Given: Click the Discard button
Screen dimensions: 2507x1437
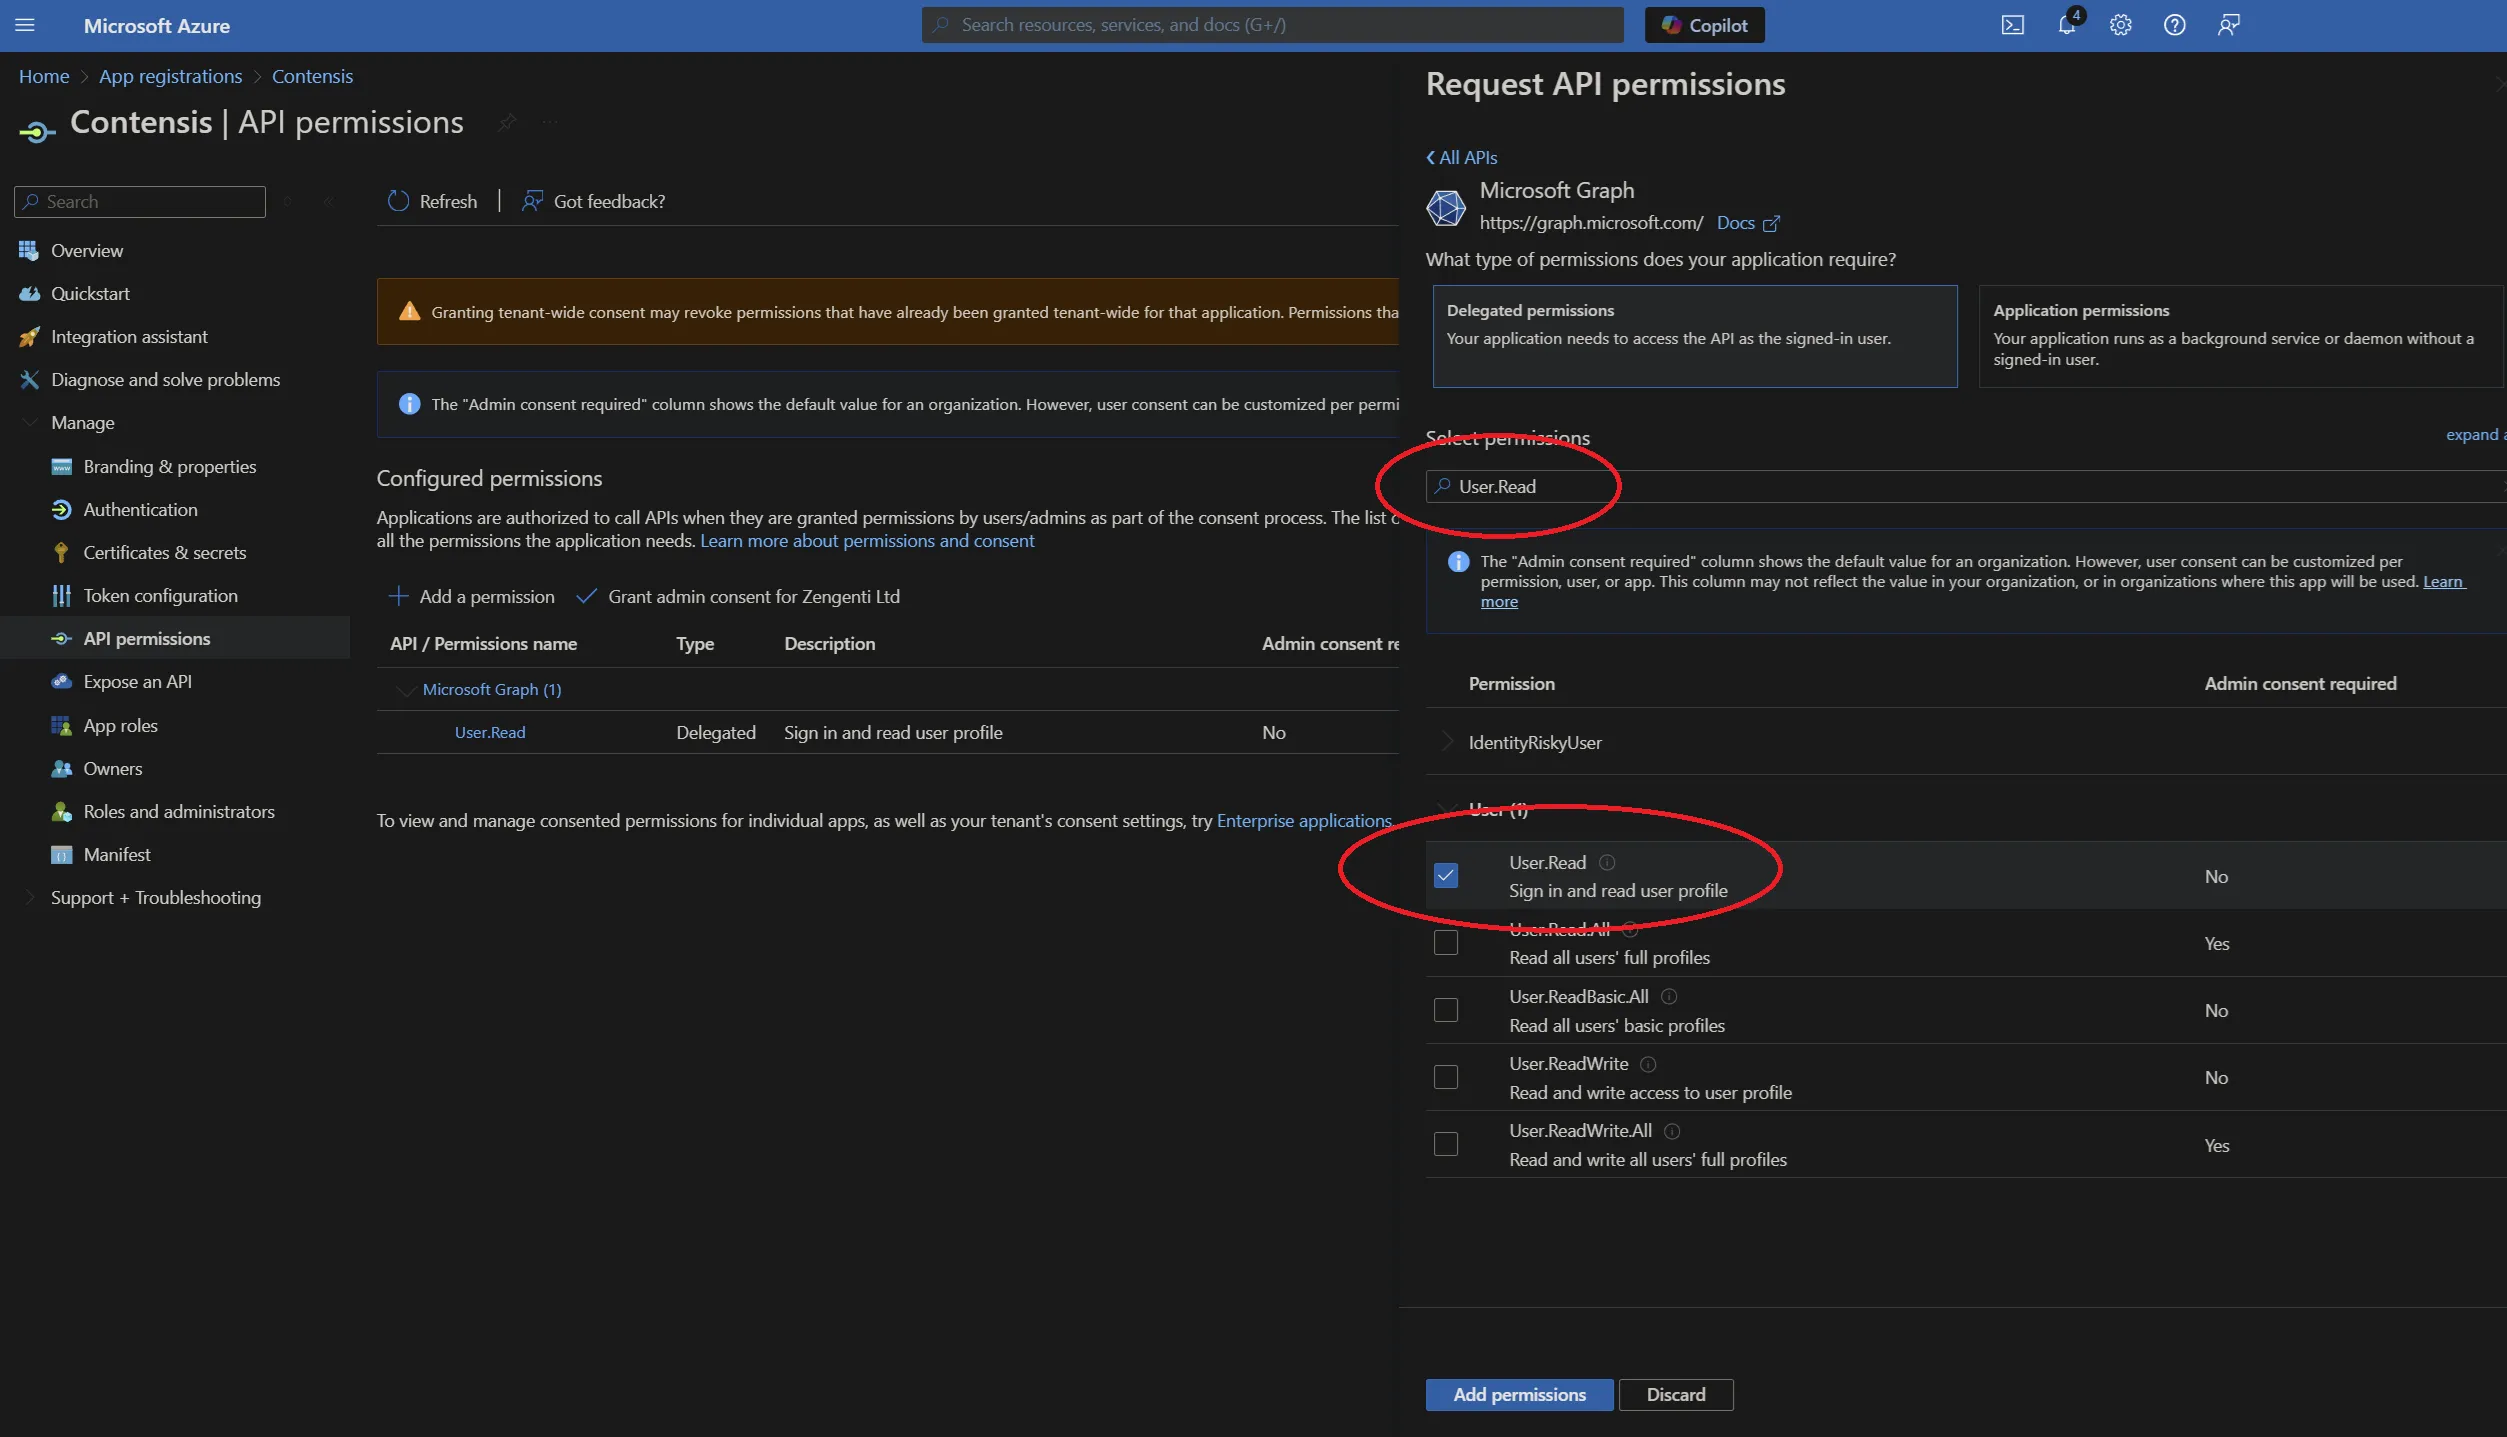Looking at the screenshot, I should tap(1675, 1394).
